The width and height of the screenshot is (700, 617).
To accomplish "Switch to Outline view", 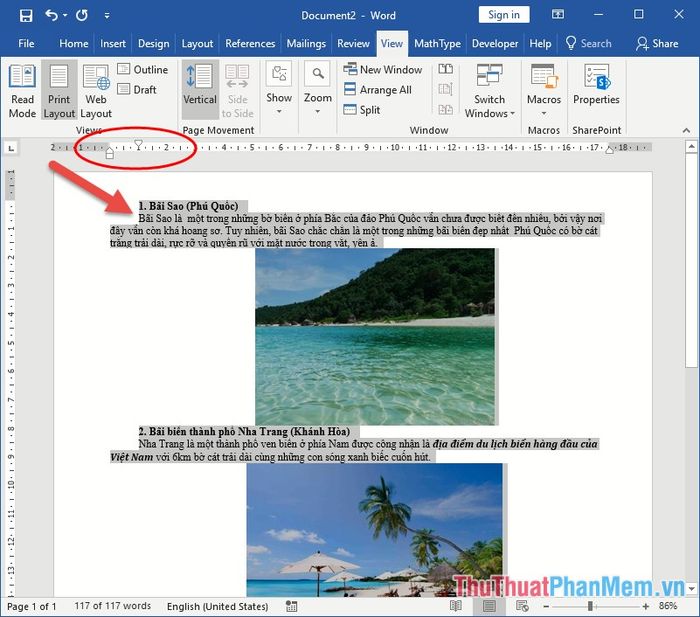I will pyautogui.click(x=143, y=70).
